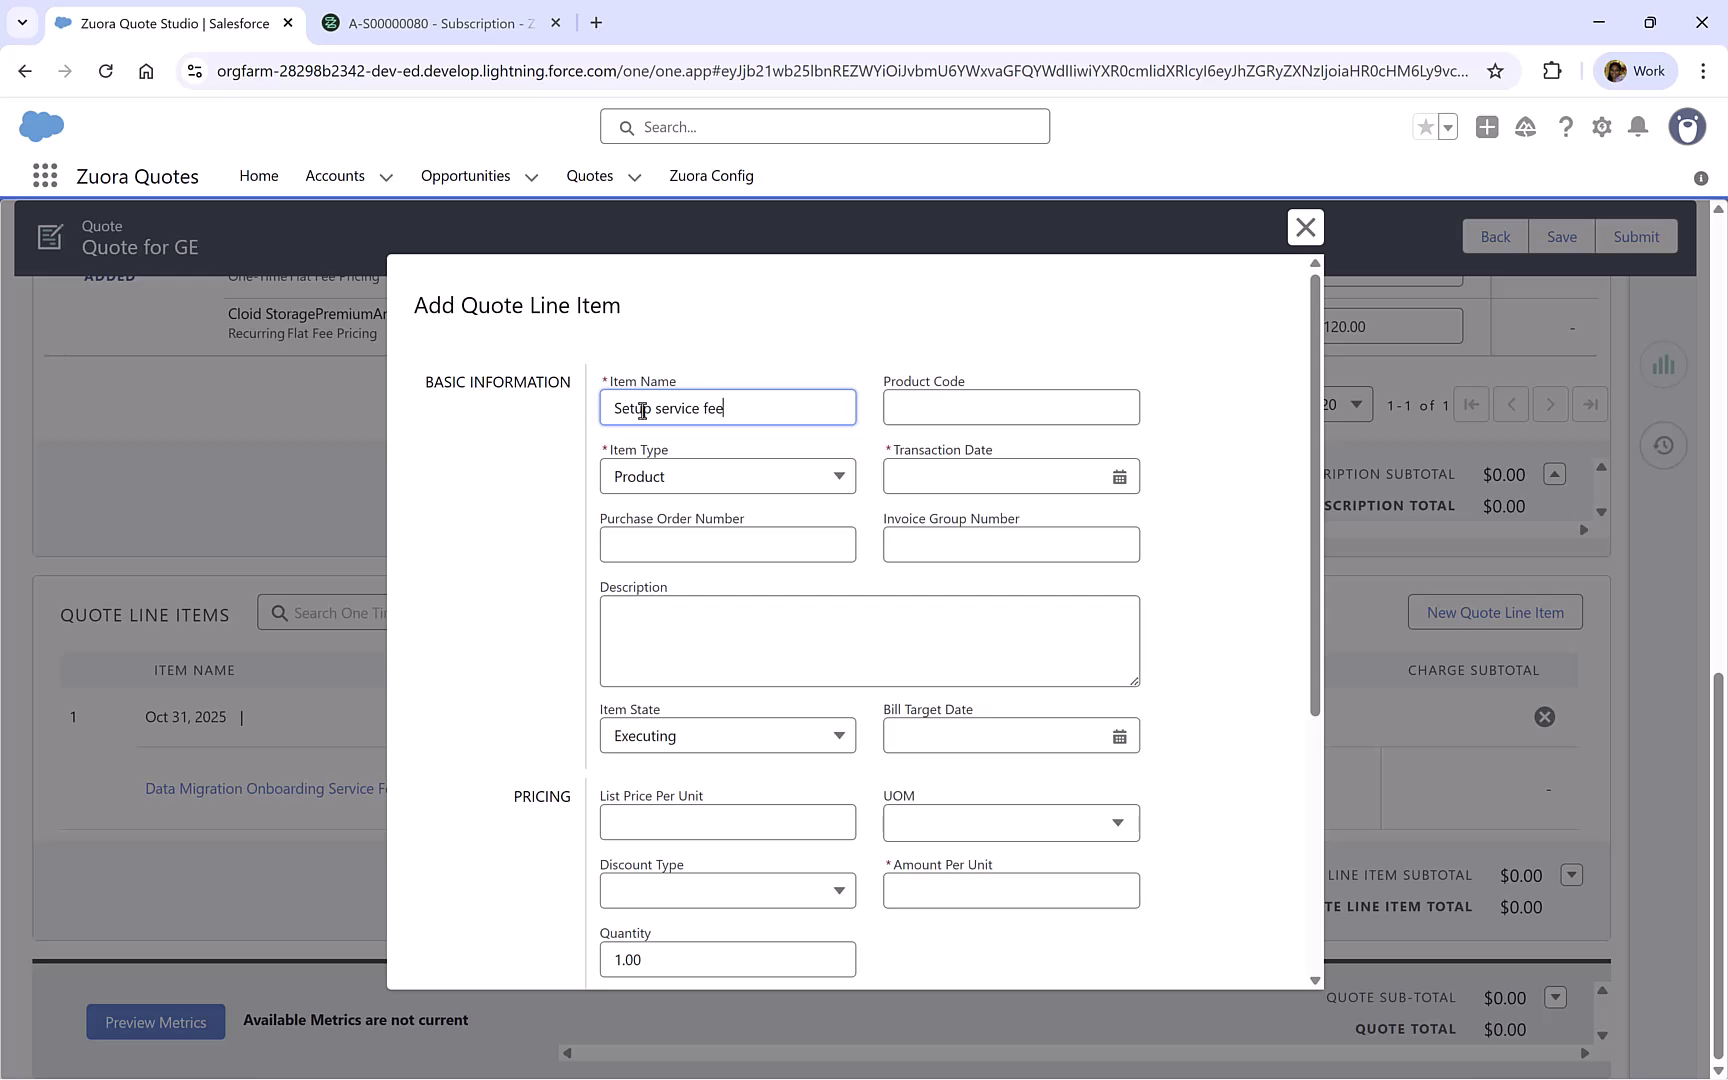Click inside the Description text area

(868, 640)
